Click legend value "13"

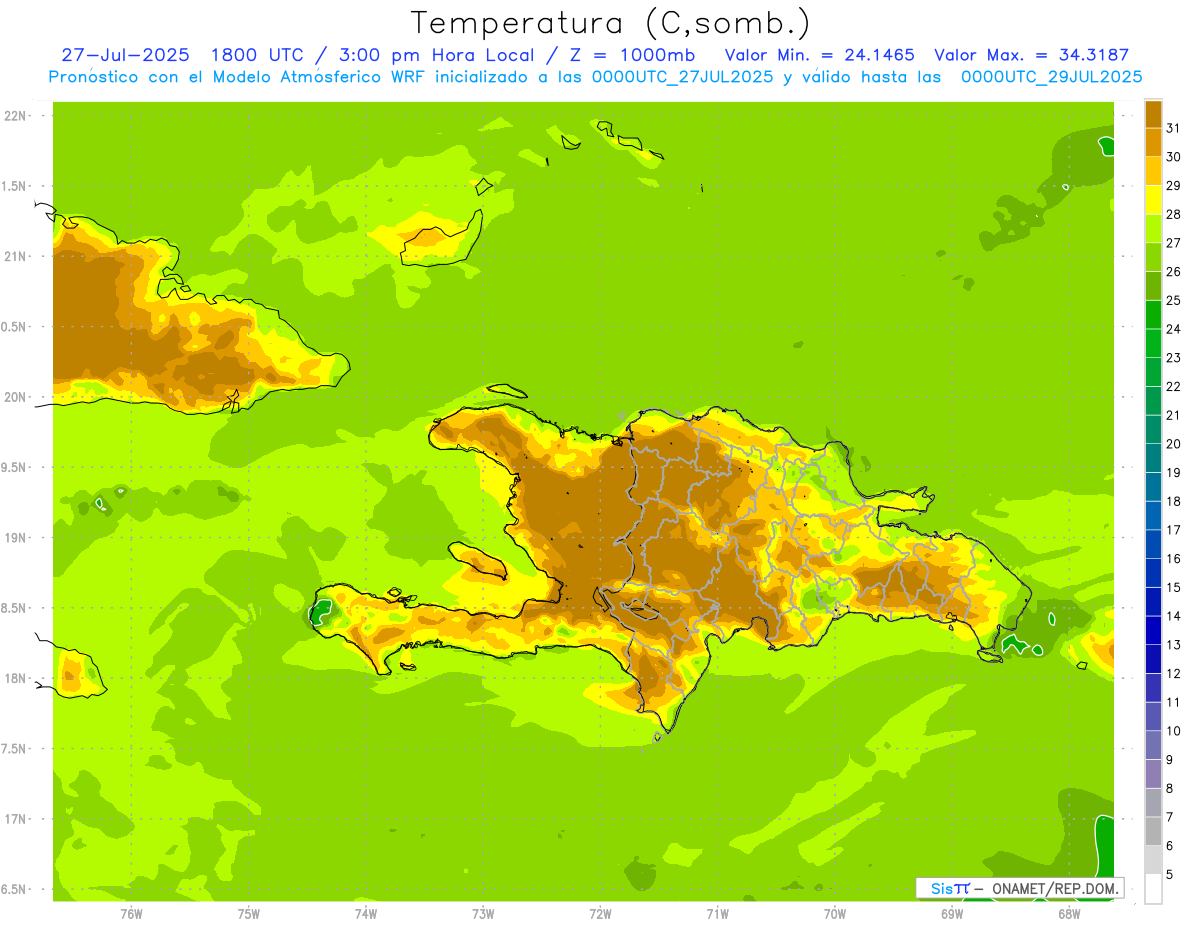point(1173,645)
